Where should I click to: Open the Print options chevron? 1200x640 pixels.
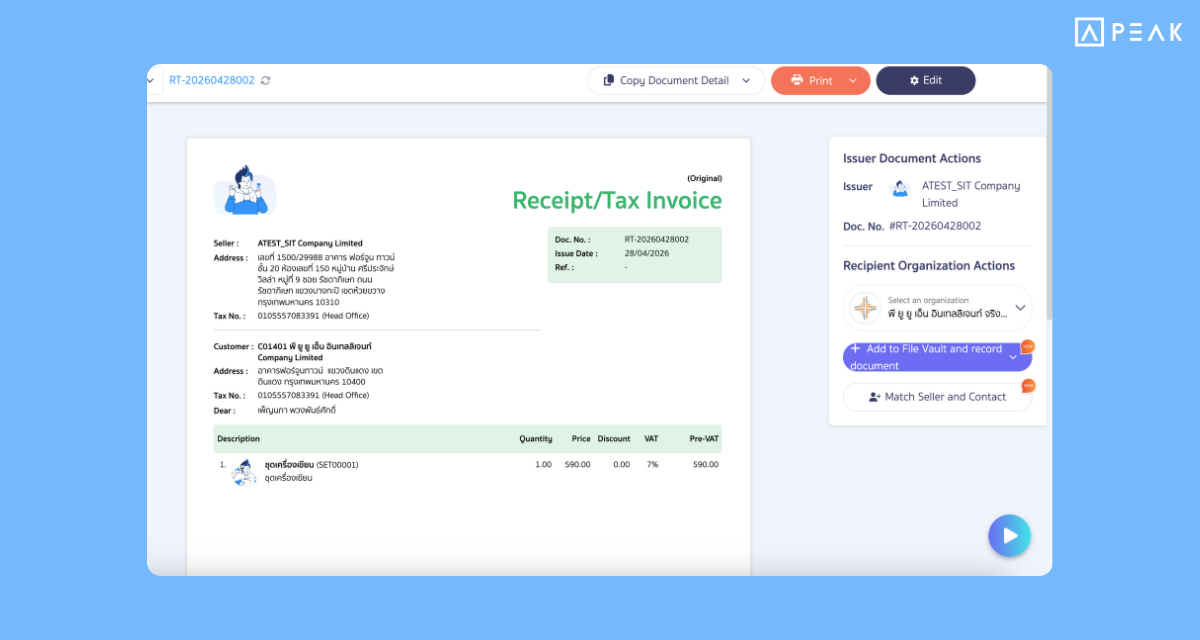853,79
